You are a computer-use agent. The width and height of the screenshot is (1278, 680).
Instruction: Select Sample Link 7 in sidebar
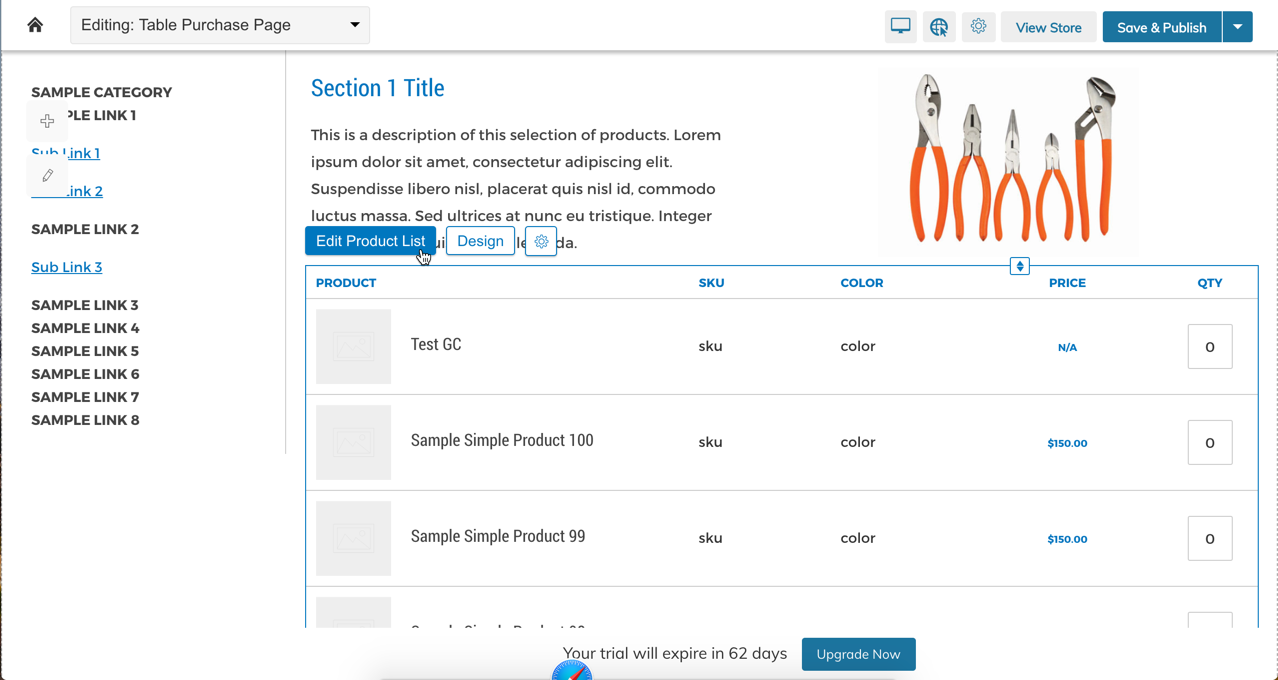85,397
